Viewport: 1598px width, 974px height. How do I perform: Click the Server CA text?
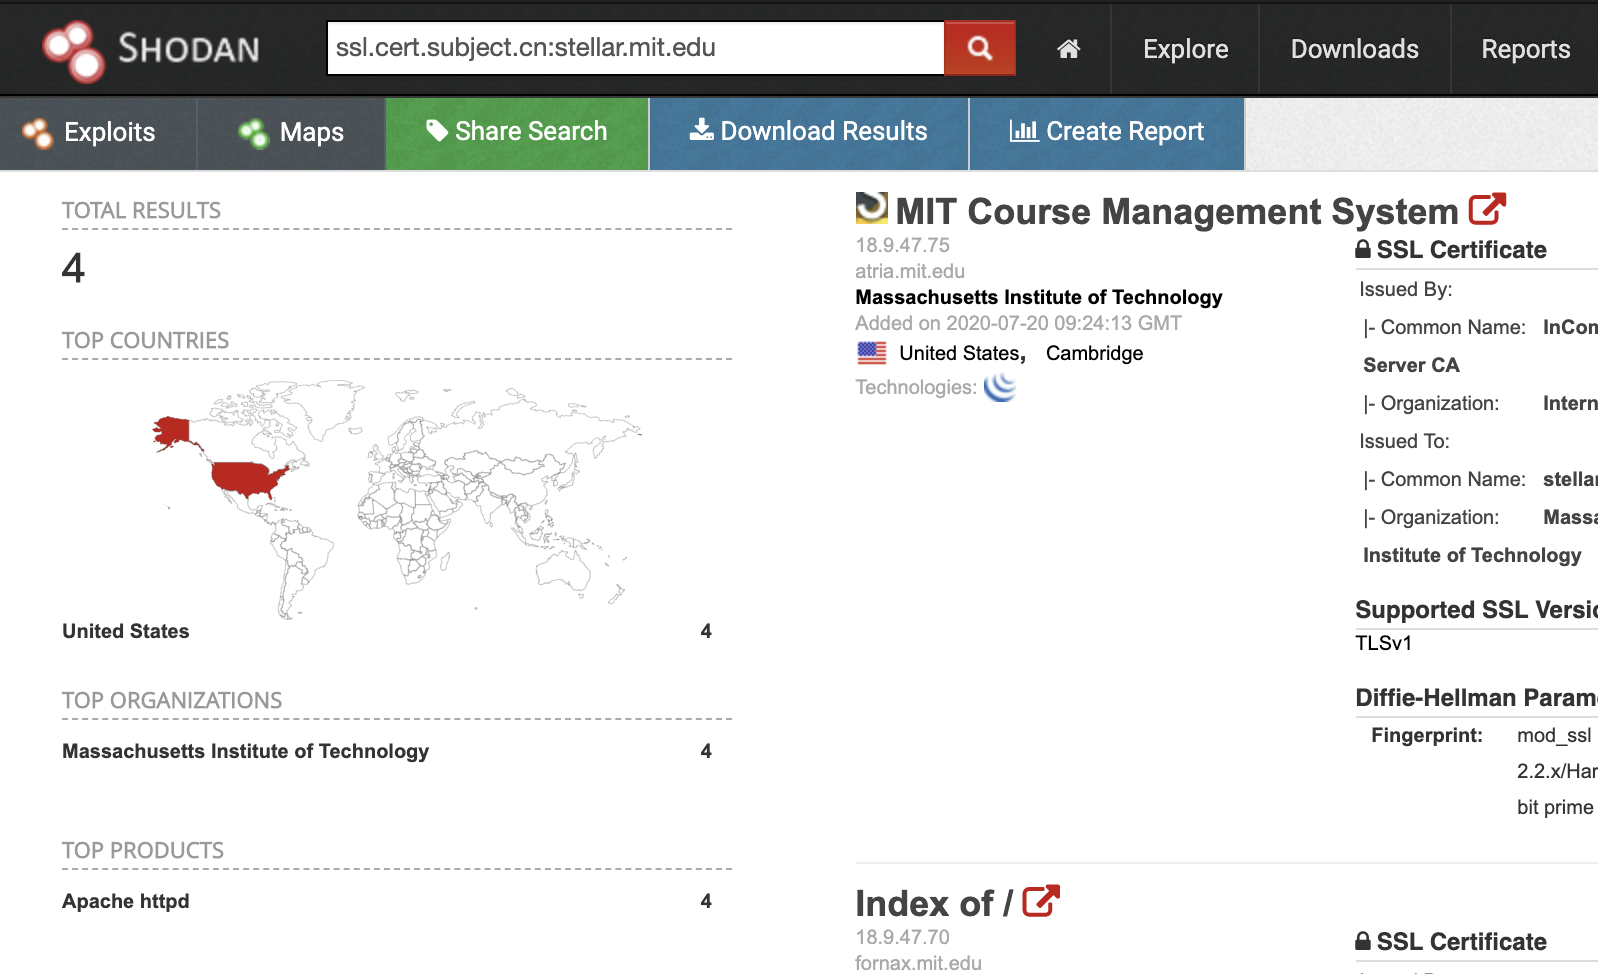(1411, 365)
